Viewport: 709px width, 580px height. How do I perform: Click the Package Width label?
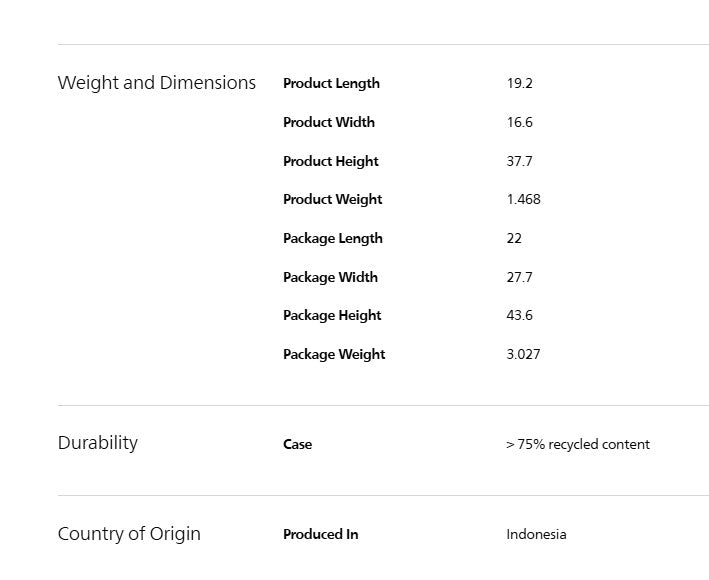331,278
